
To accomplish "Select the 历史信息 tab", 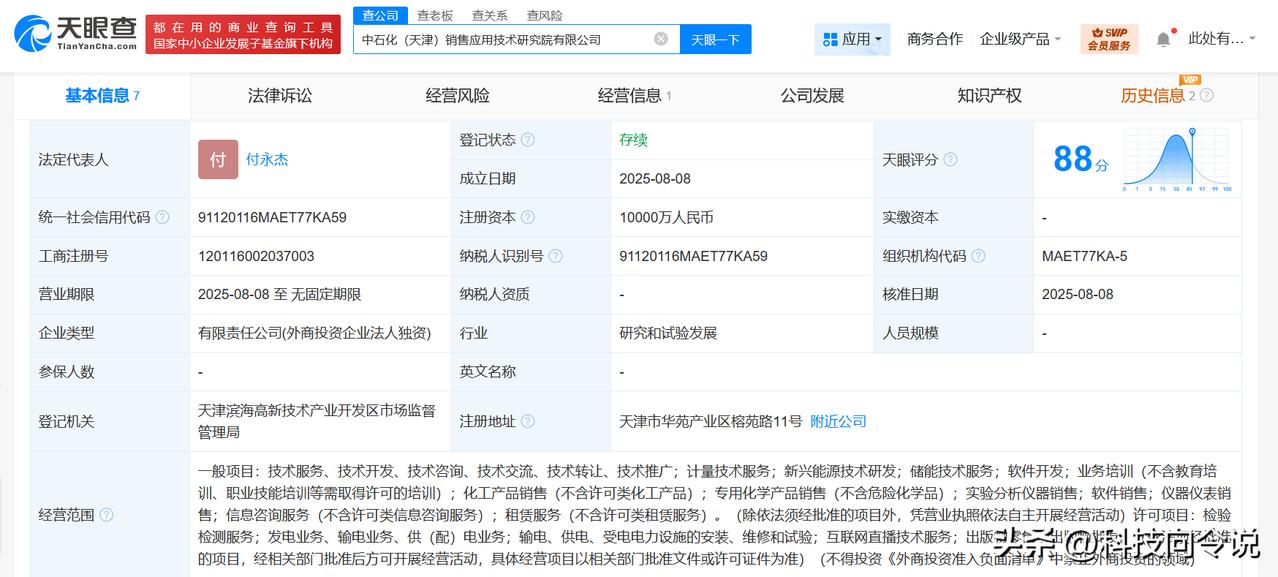I will 1152,96.
